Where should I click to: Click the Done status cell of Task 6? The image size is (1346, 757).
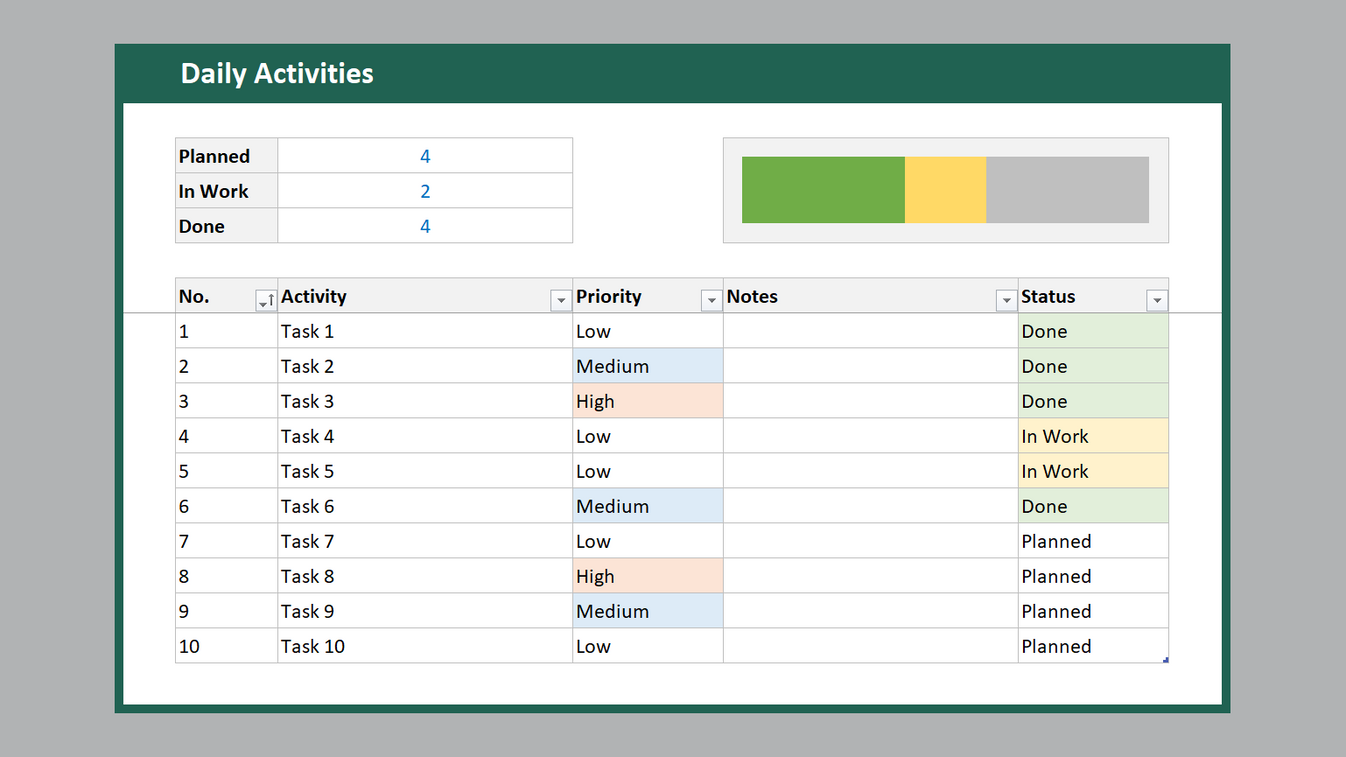pyautogui.click(x=1090, y=506)
